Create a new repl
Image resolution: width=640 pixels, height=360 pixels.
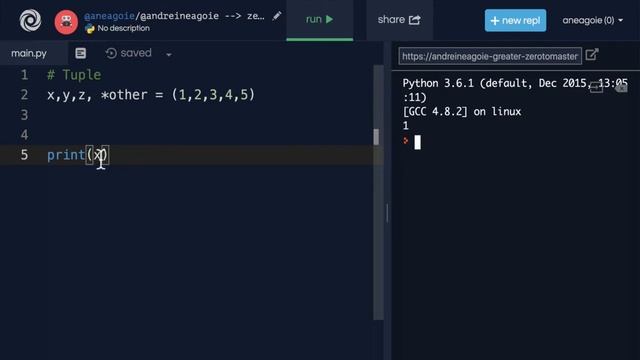(x=515, y=20)
